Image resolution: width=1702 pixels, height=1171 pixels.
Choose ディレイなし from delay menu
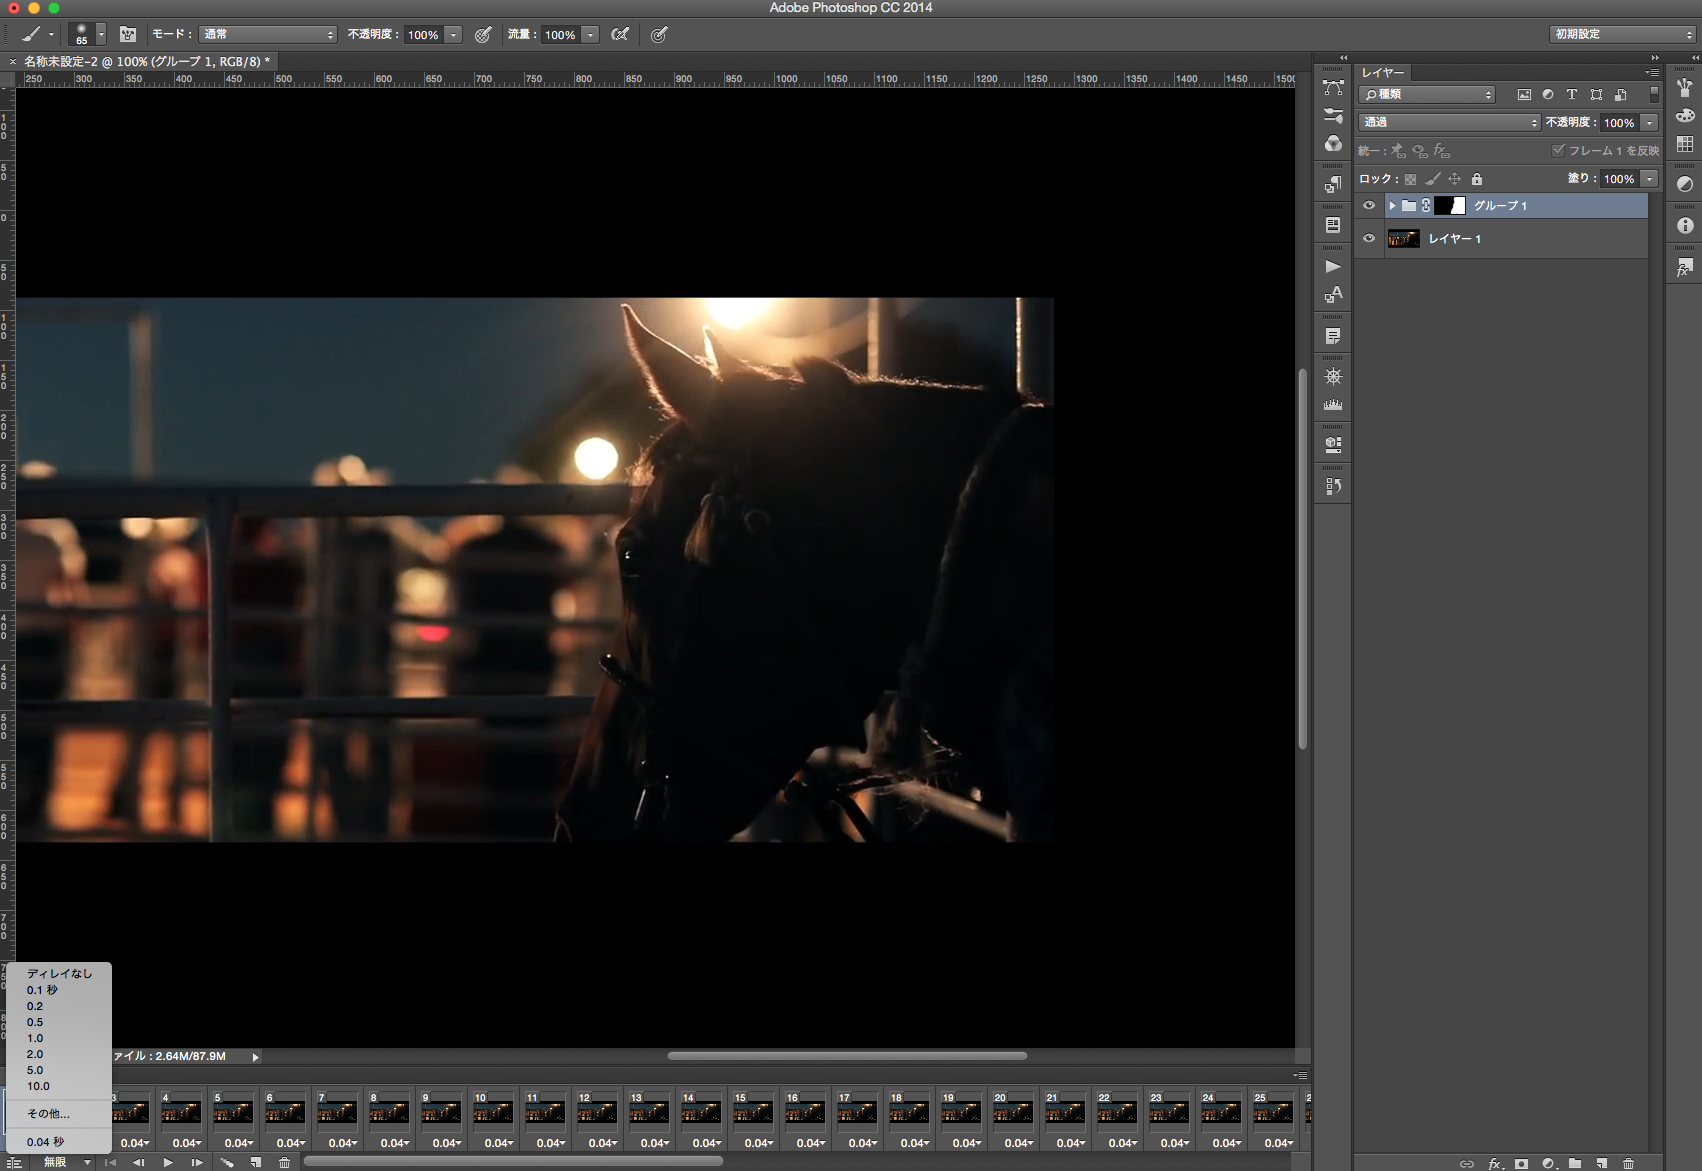click(59, 973)
